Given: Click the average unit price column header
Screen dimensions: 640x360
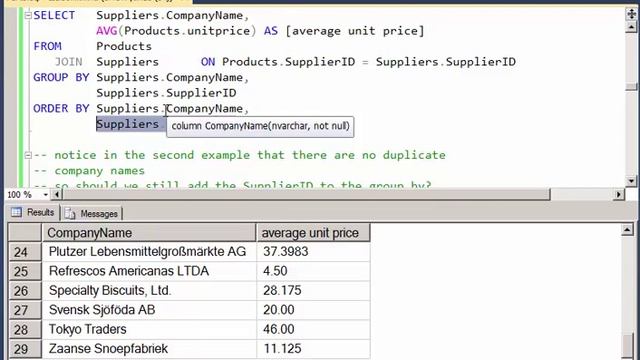Looking at the screenshot, I should (313, 233).
